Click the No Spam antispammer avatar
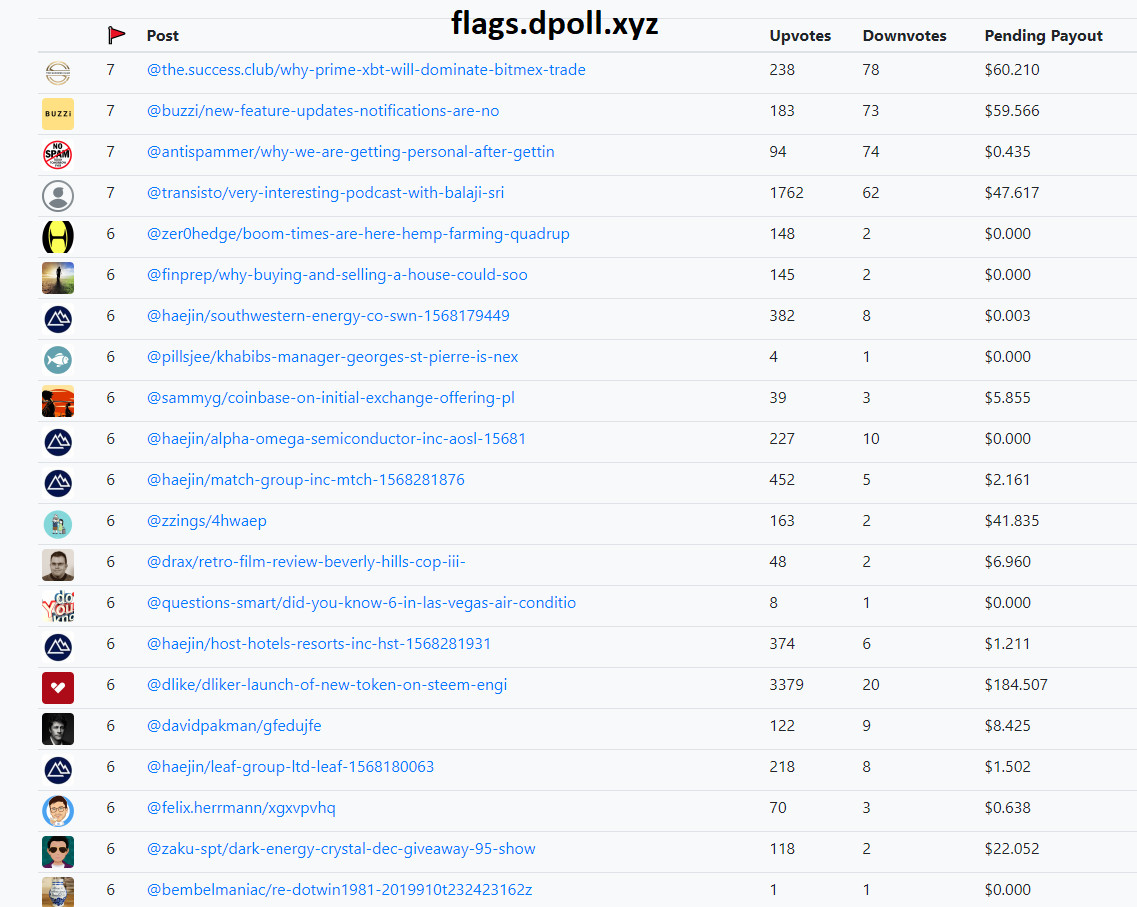 tap(58, 155)
